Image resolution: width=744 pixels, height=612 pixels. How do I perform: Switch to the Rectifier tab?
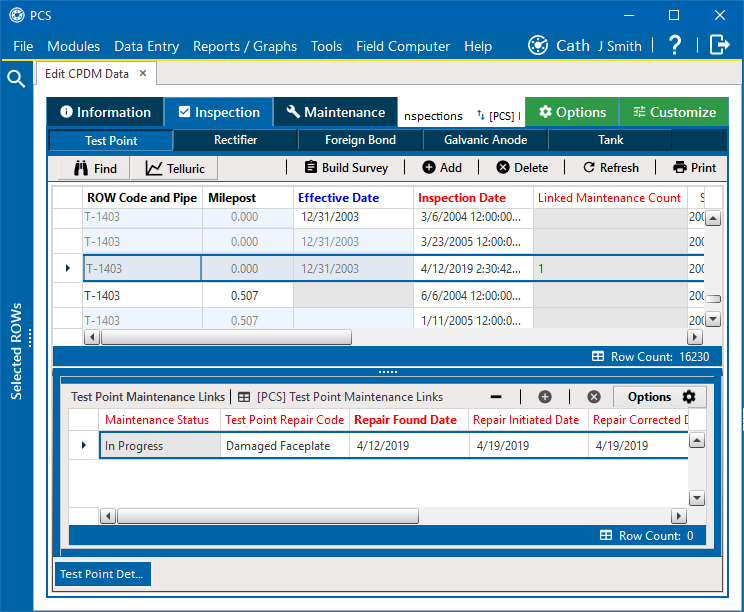pyautogui.click(x=236, y=140)
